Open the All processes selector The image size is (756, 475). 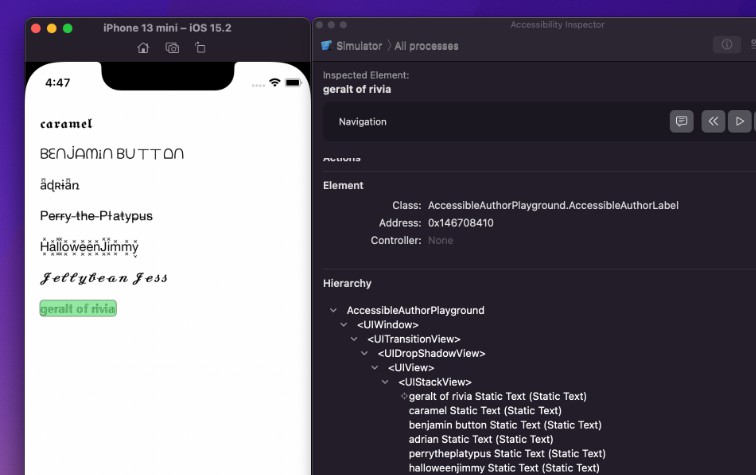(426, 46)
